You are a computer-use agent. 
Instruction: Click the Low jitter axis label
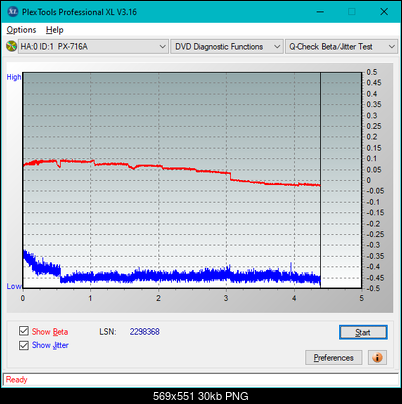(x=14, y=286)
